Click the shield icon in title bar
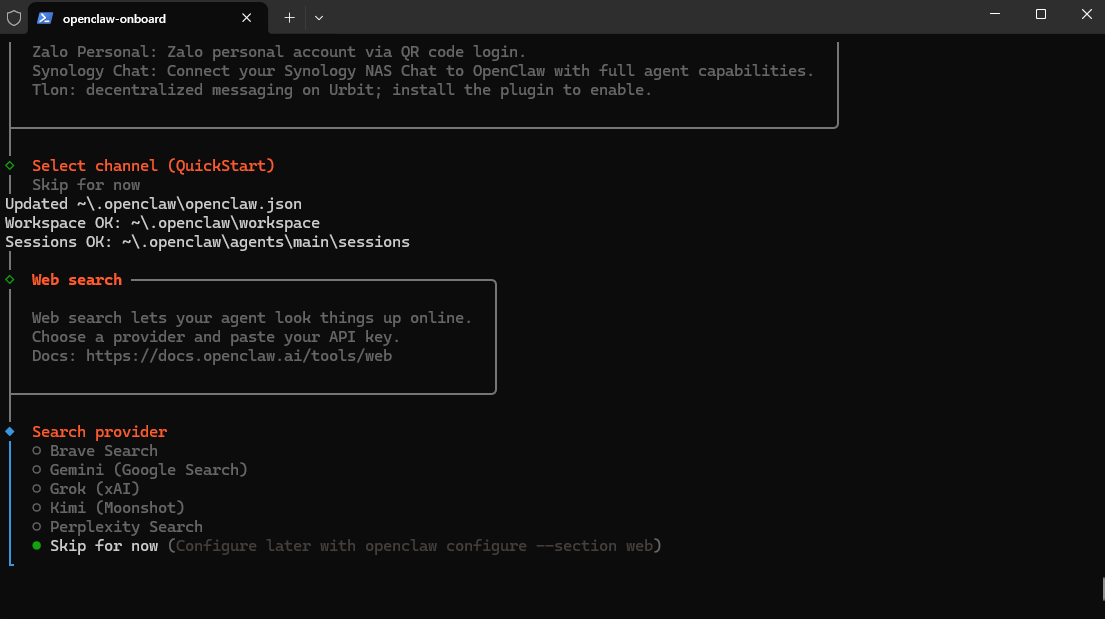The width and height of the screenshot is (1105, 619). (x=14, y=17)
